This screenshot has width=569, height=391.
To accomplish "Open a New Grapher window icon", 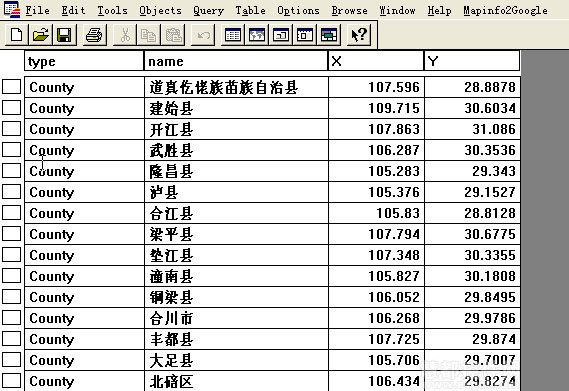I will click(281, 35).
